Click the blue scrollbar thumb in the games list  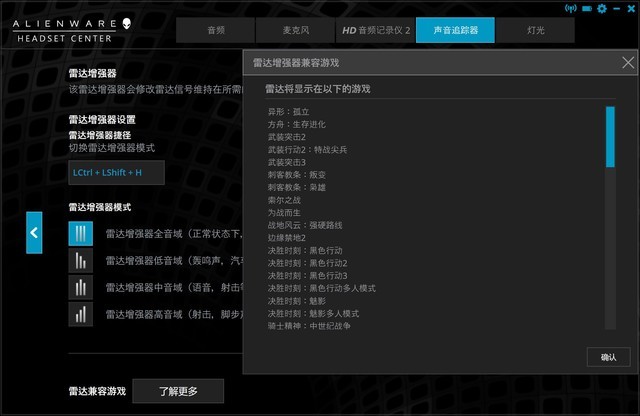click(x=610, y=137)
